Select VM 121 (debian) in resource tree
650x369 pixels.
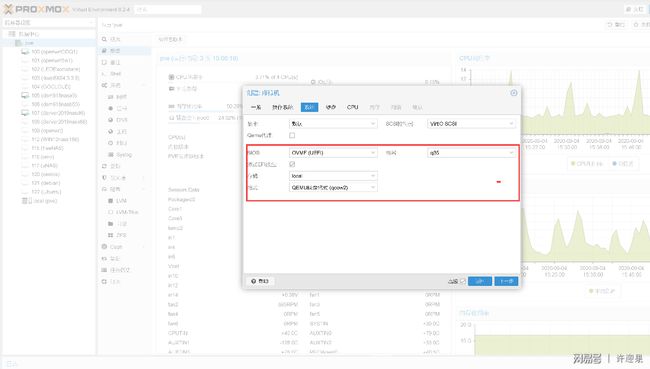[x=41, y=183]
